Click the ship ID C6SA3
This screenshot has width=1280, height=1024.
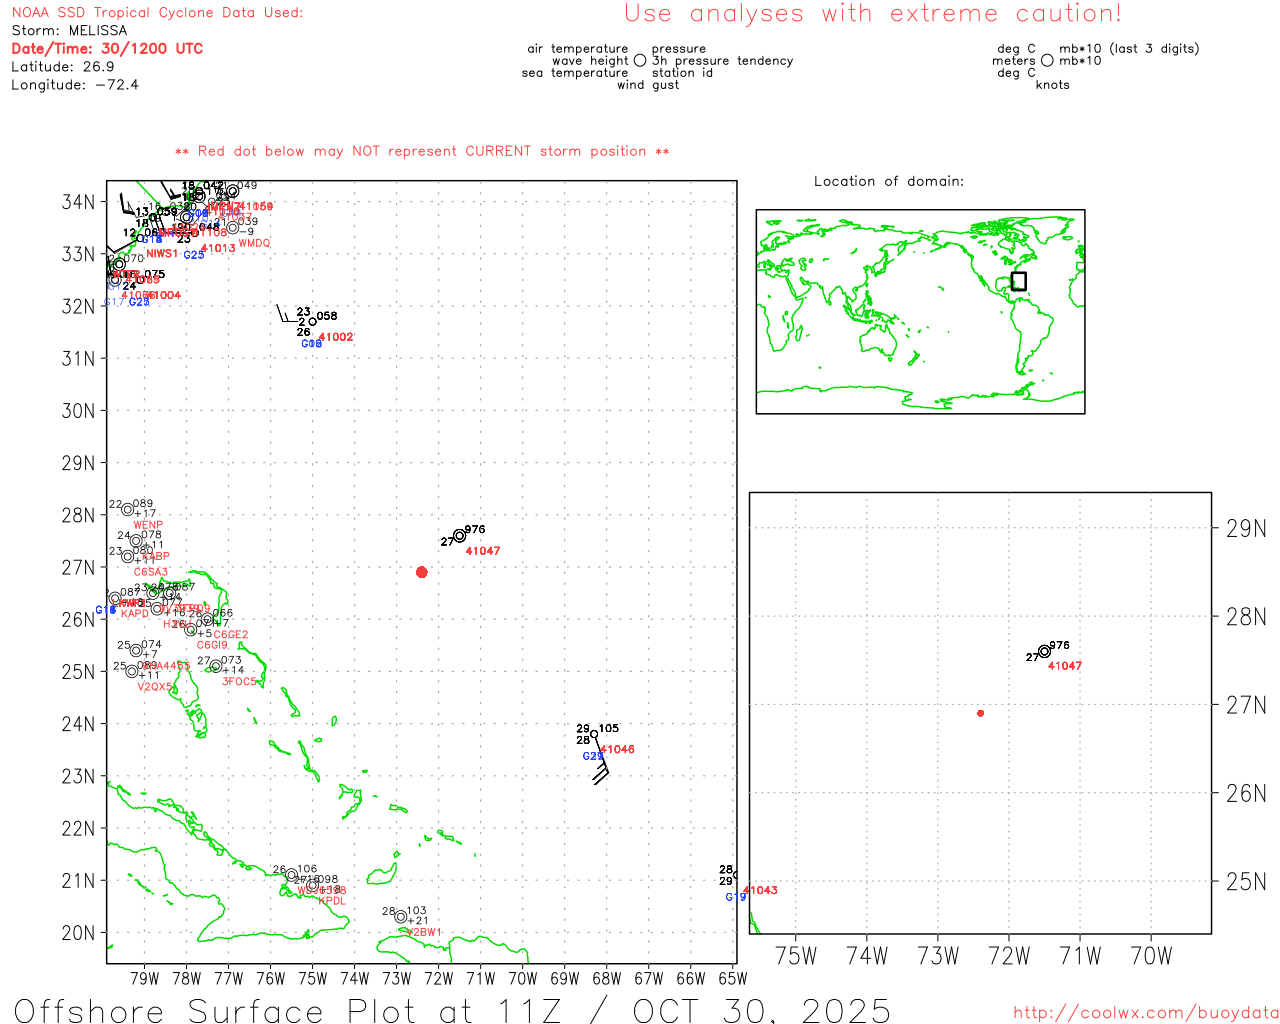[x=151, y=572]
